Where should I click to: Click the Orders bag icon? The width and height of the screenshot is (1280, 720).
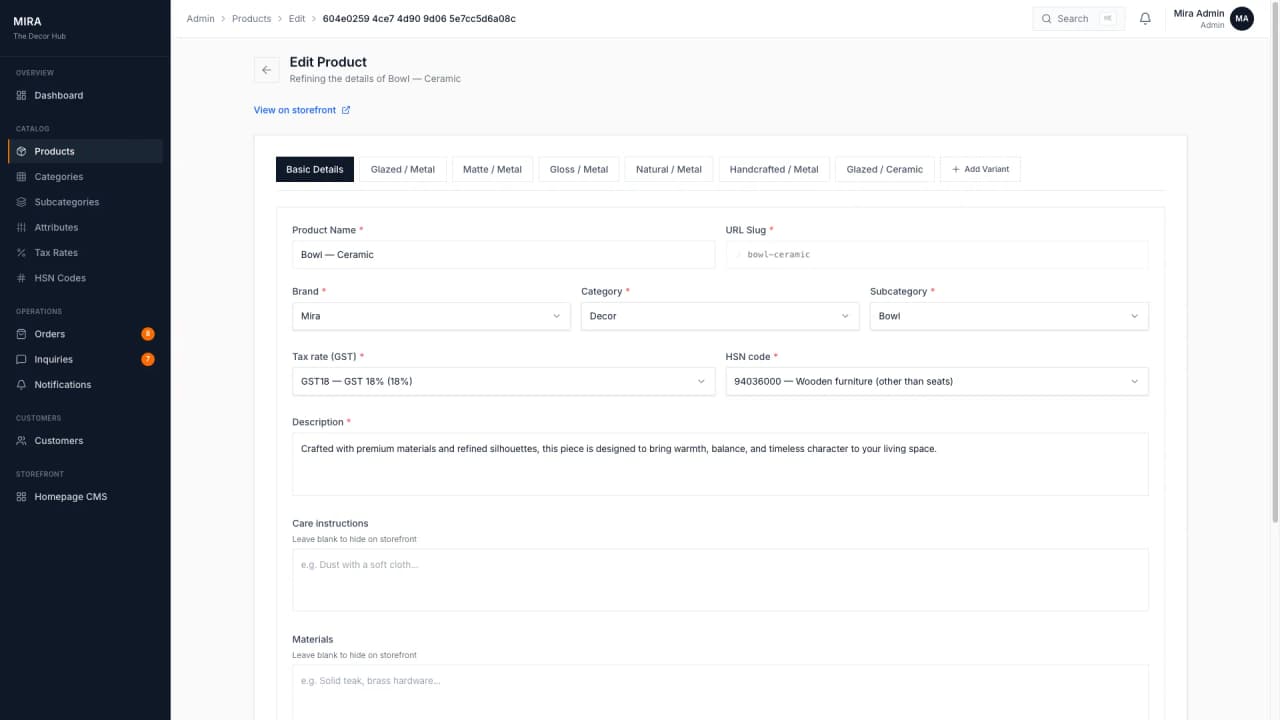pyautogui.click(x=22, y=334)
